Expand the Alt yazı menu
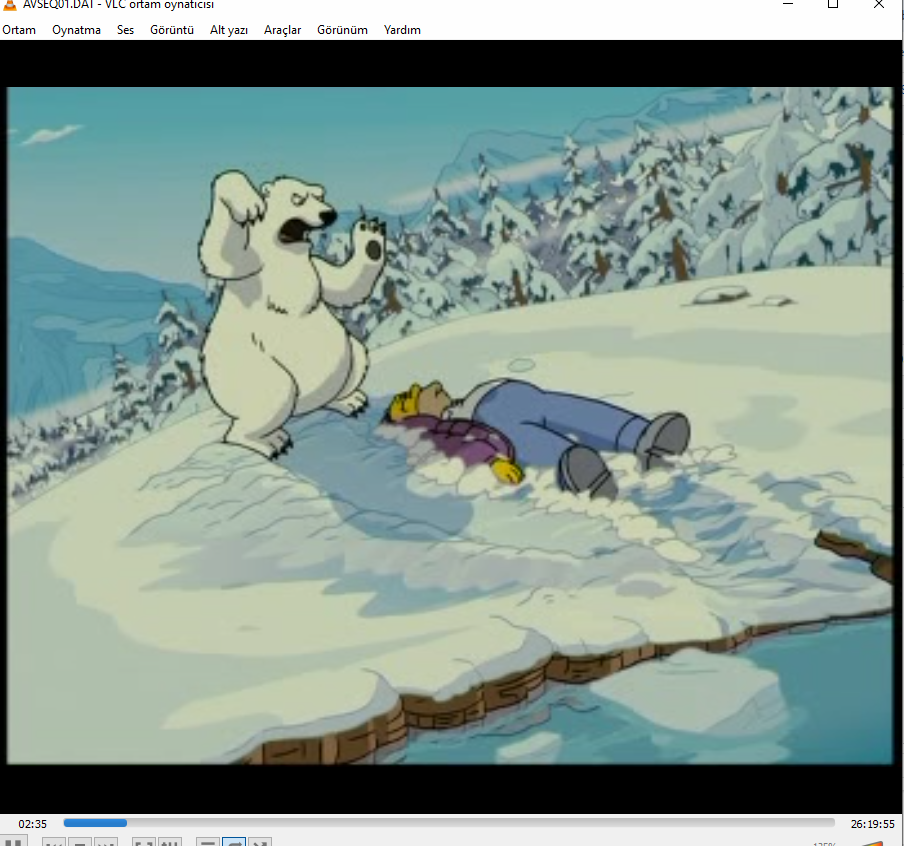 pyautogui.click(x=229, y=30)
